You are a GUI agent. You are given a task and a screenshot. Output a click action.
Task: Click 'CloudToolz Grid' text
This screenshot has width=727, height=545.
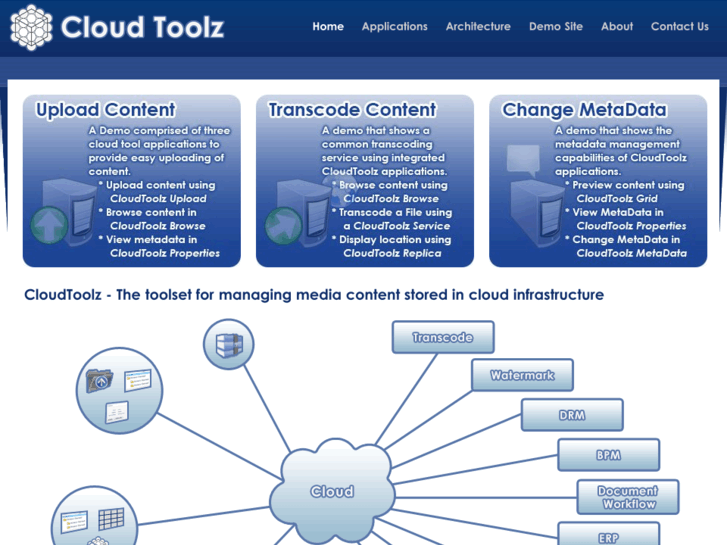[617, 199]
